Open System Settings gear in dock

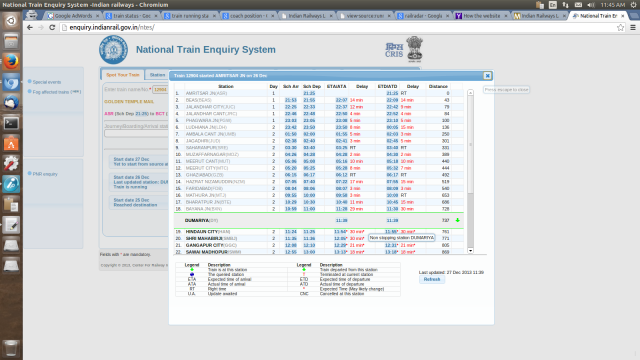point(11,164)
